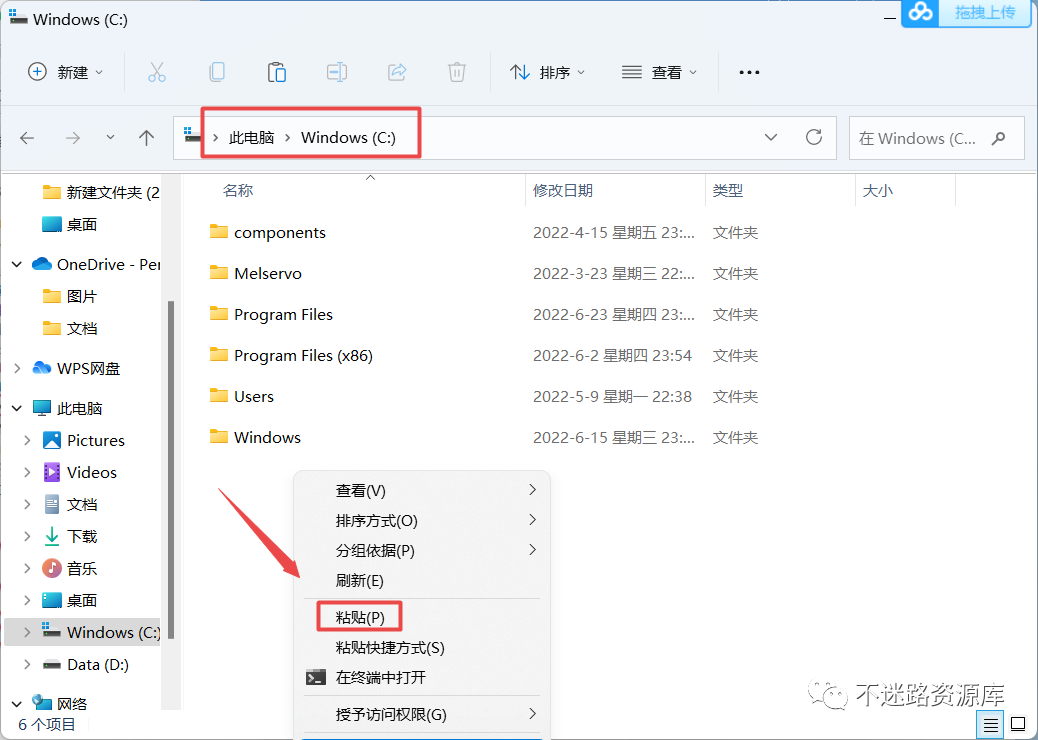Screen dimensions: 1038x740
Task: Open the 新建 dropdown button
Action: 66,72
